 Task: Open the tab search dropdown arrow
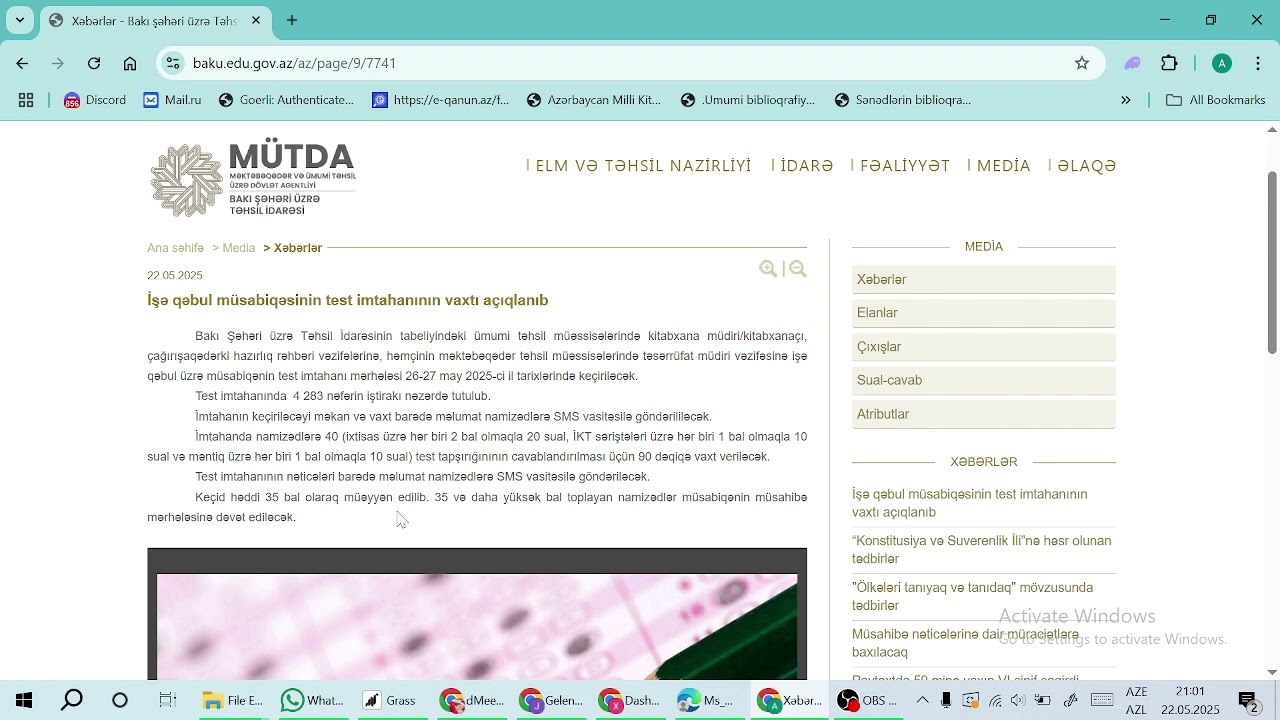click(20, 20)
